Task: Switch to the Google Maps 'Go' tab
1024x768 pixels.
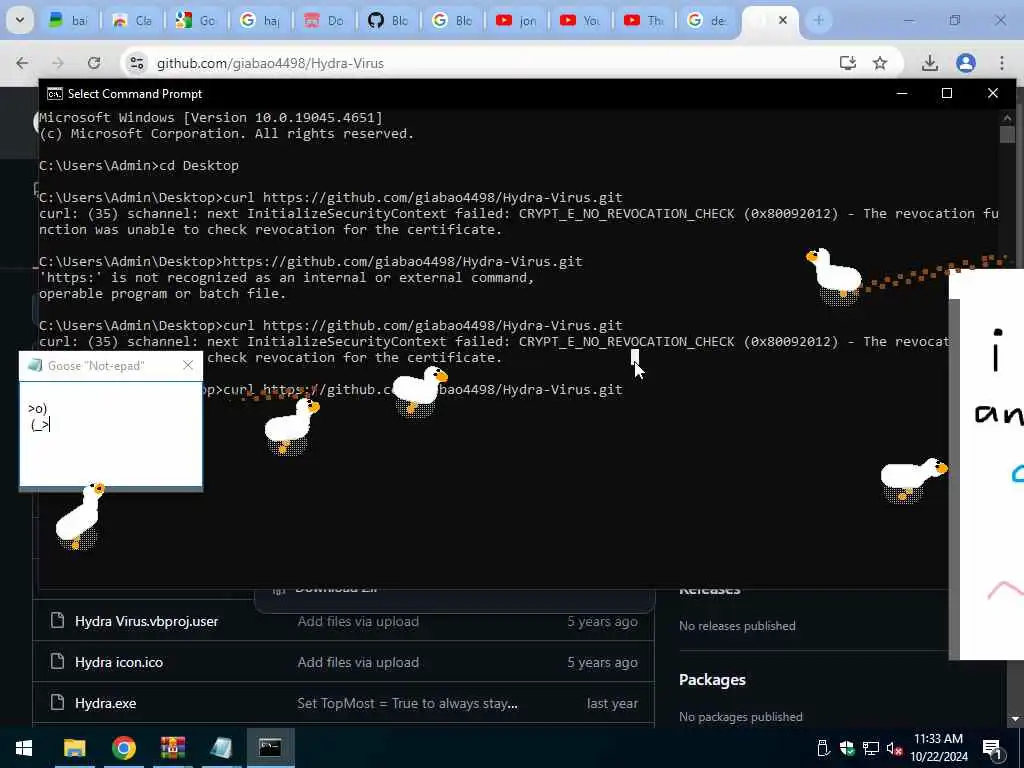Action: [196, 21]
